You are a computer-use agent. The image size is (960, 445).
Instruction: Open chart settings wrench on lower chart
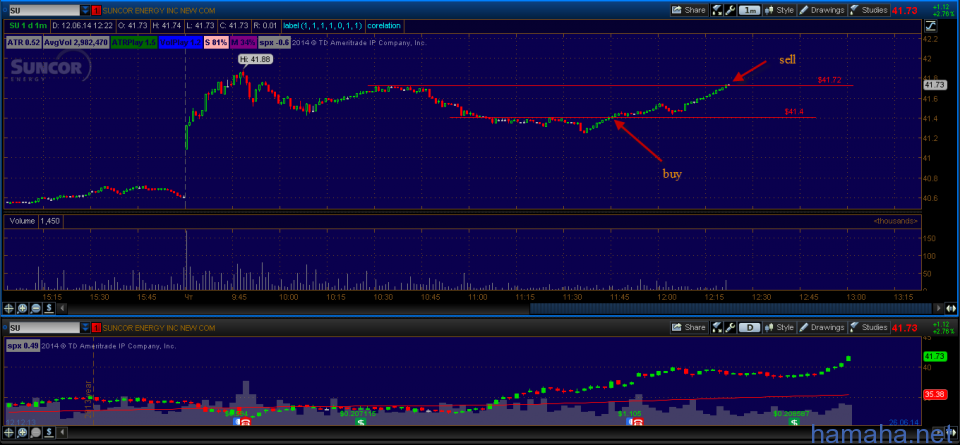[729, 327]
